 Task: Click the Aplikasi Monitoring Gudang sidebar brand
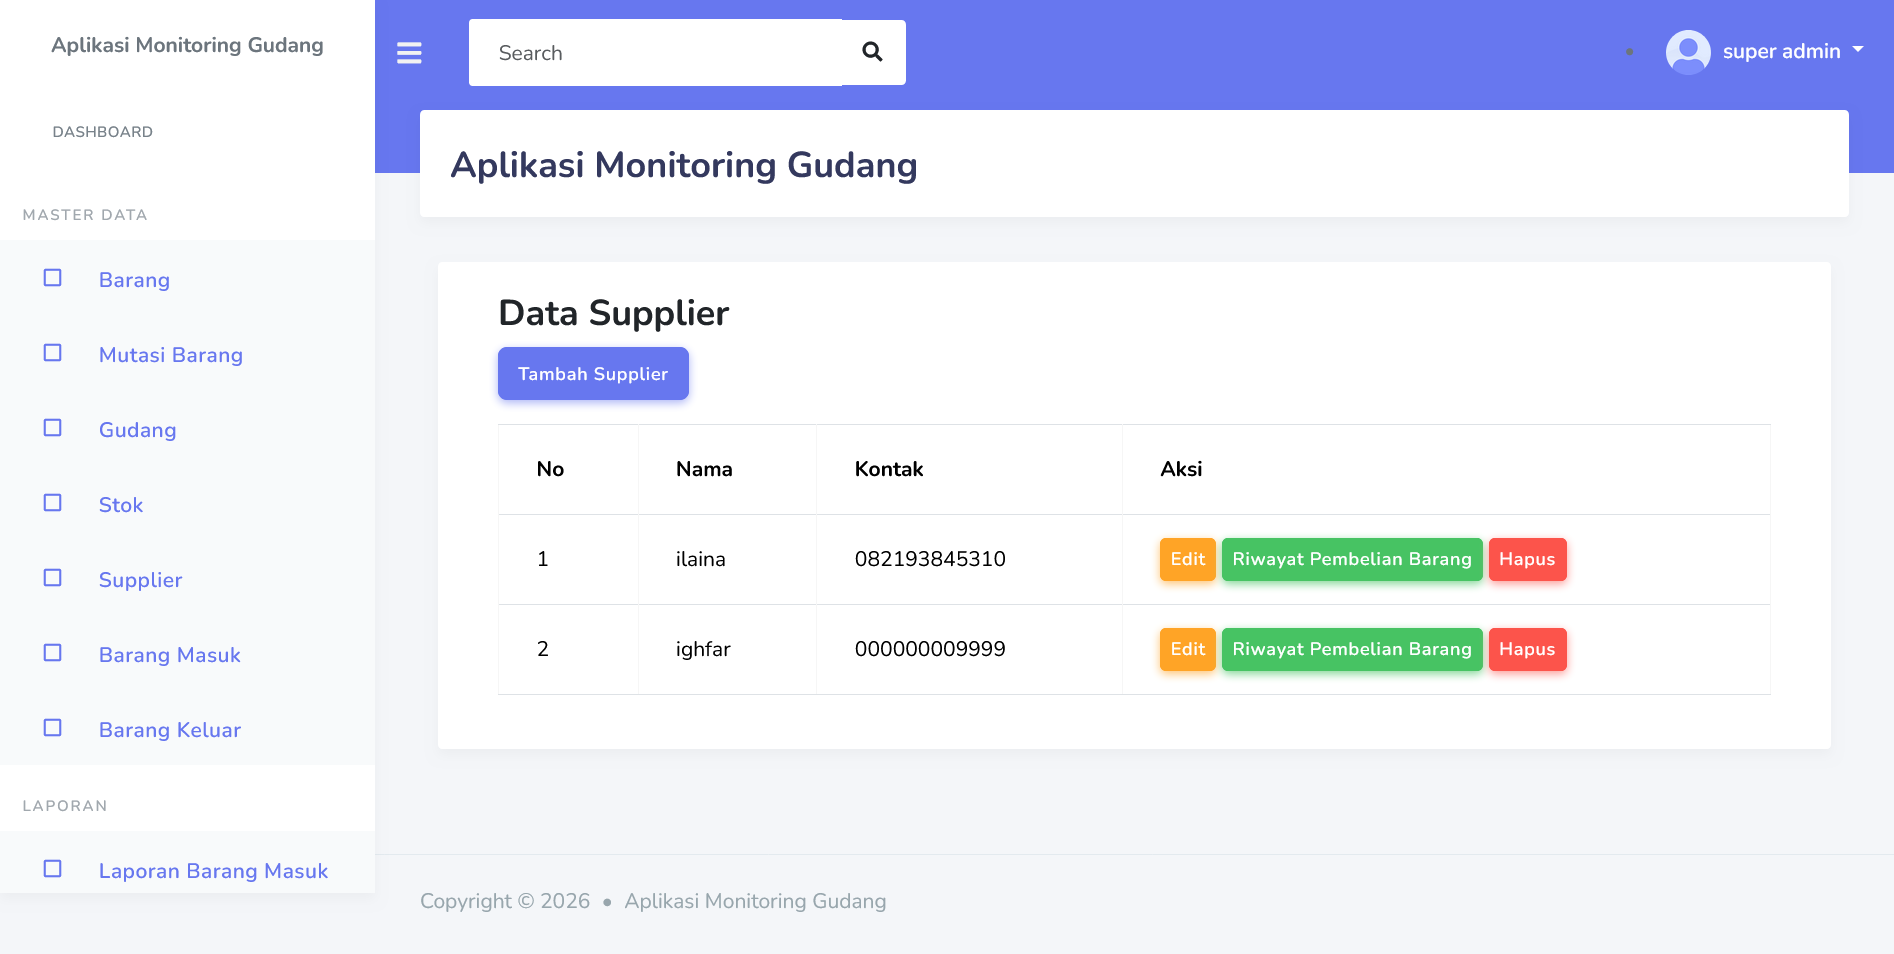pos(187,45)
